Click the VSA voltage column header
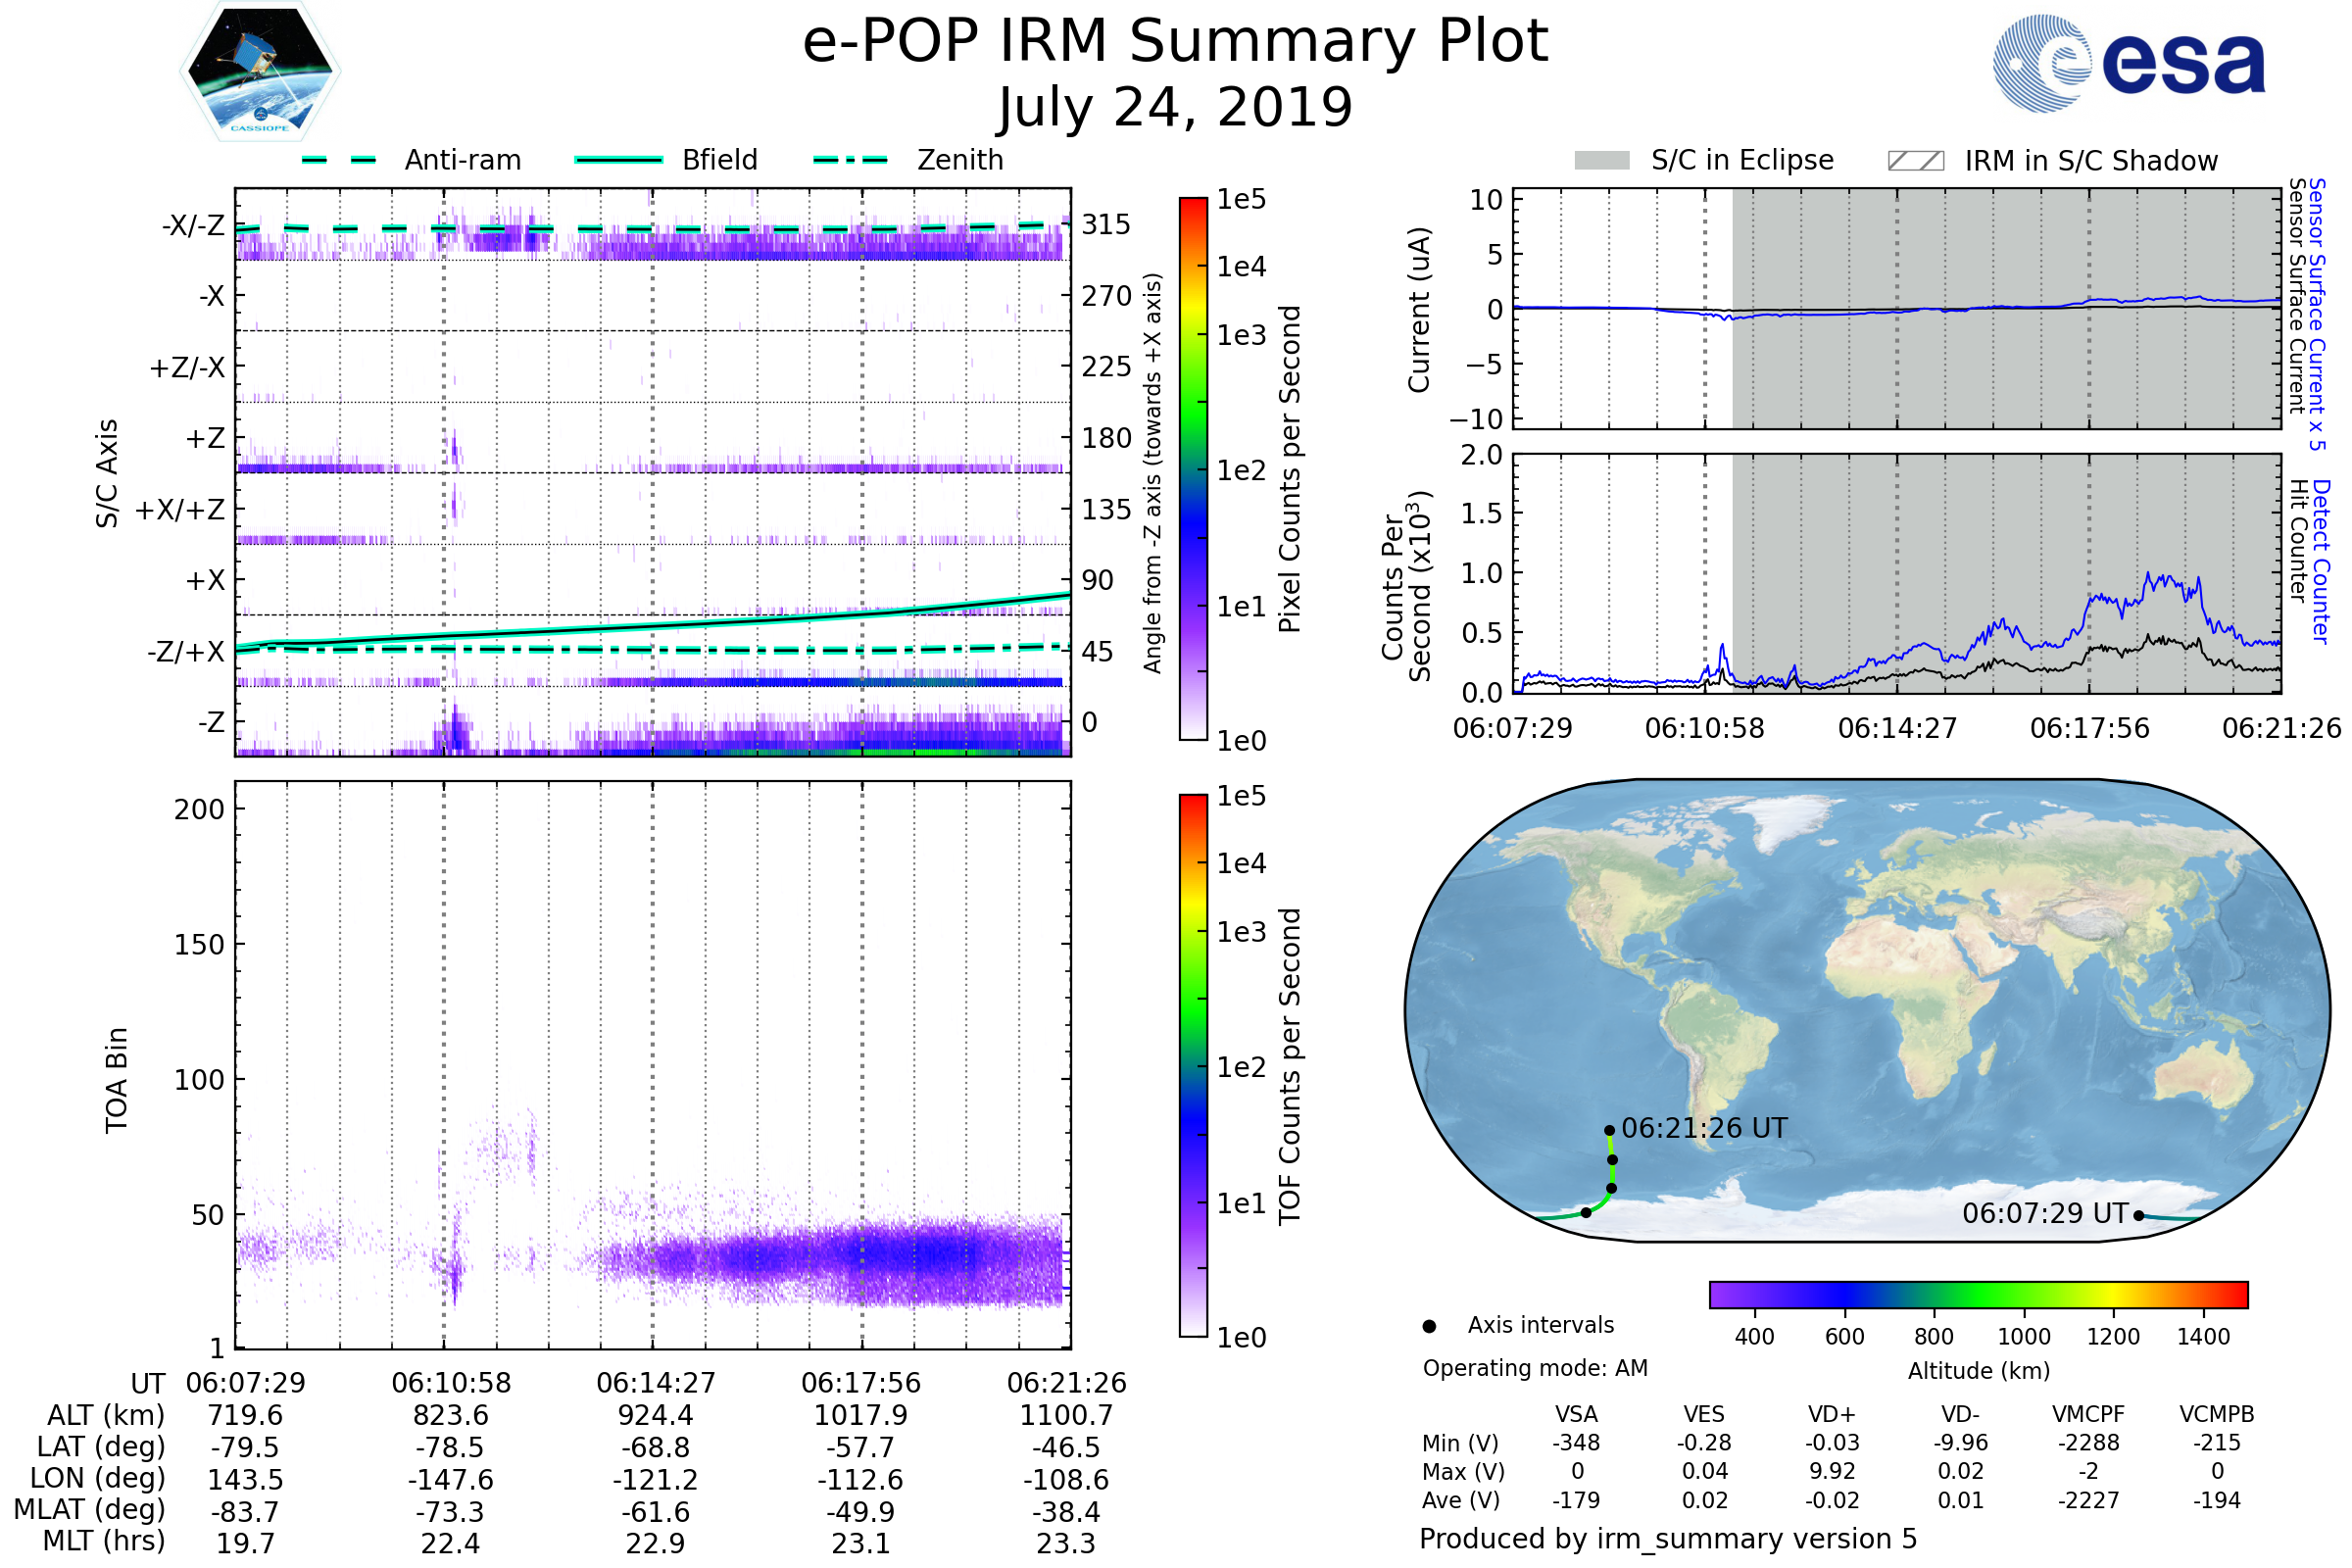Screen dimensions: 2352x1568 click(x=1576, y=1415)
